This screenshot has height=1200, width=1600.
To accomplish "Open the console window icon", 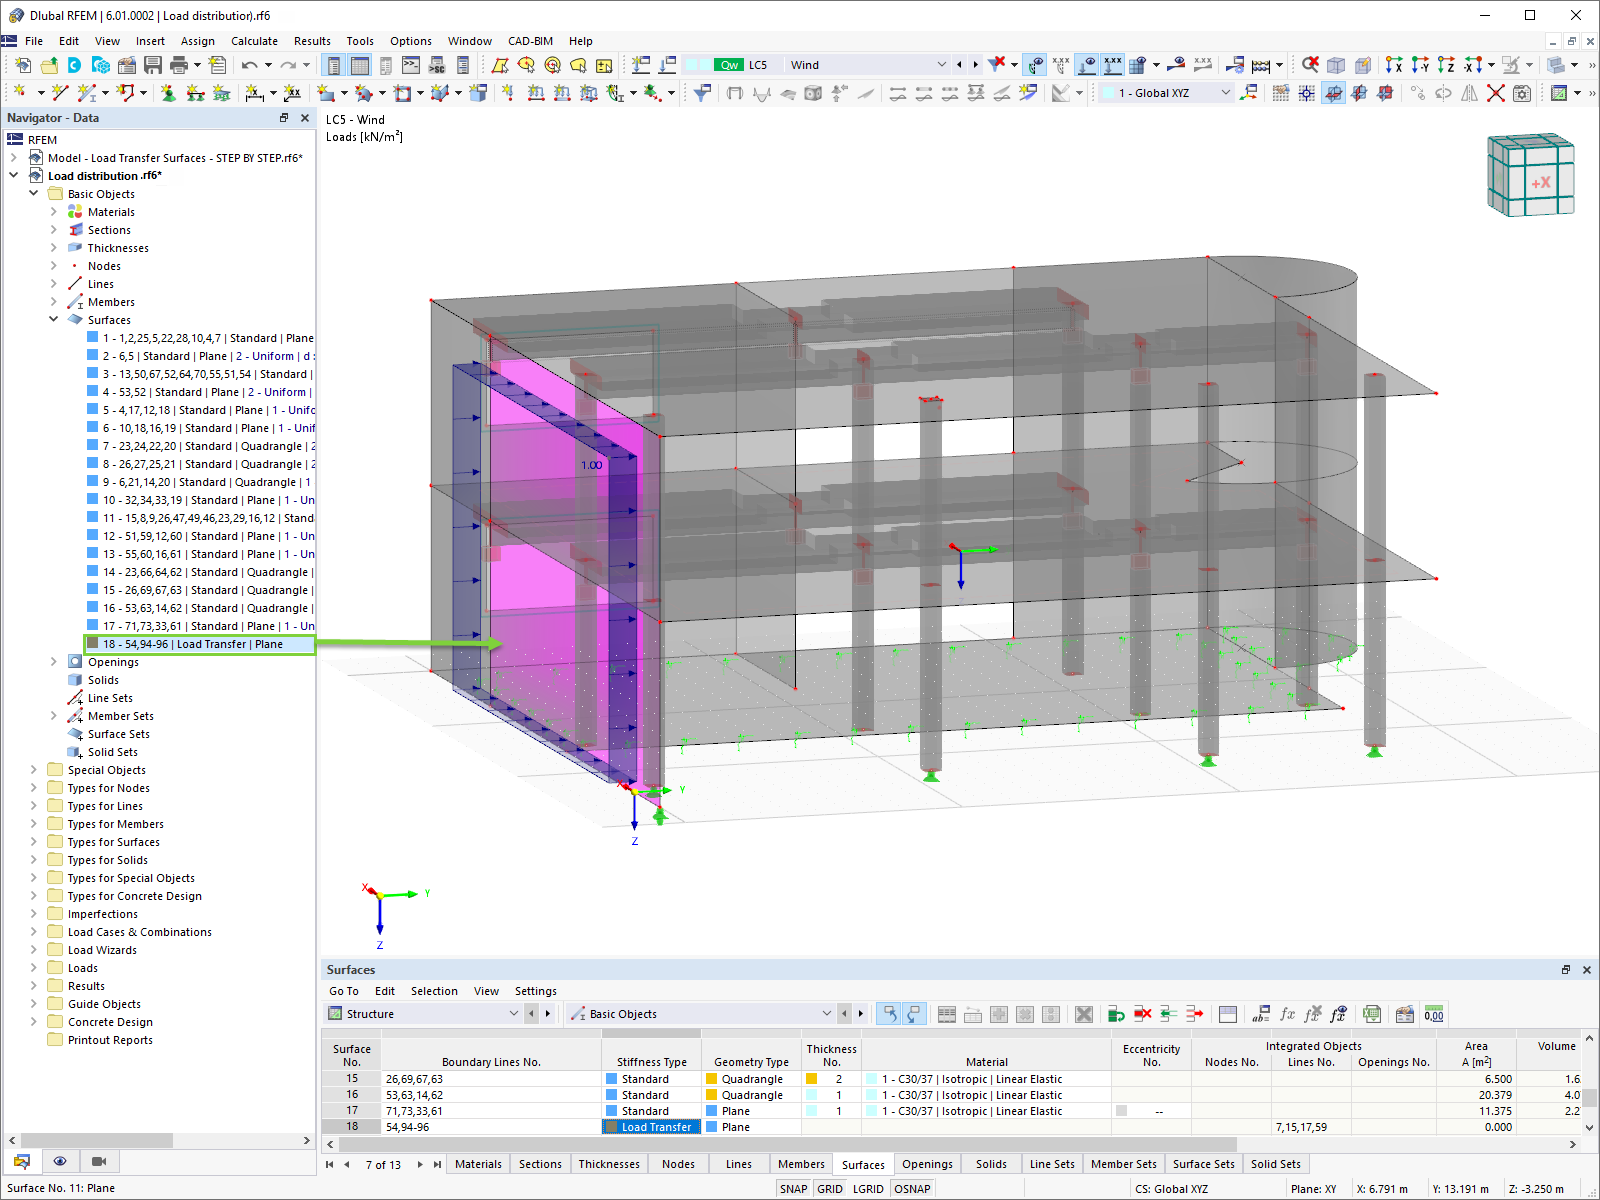I will point(411,65).
